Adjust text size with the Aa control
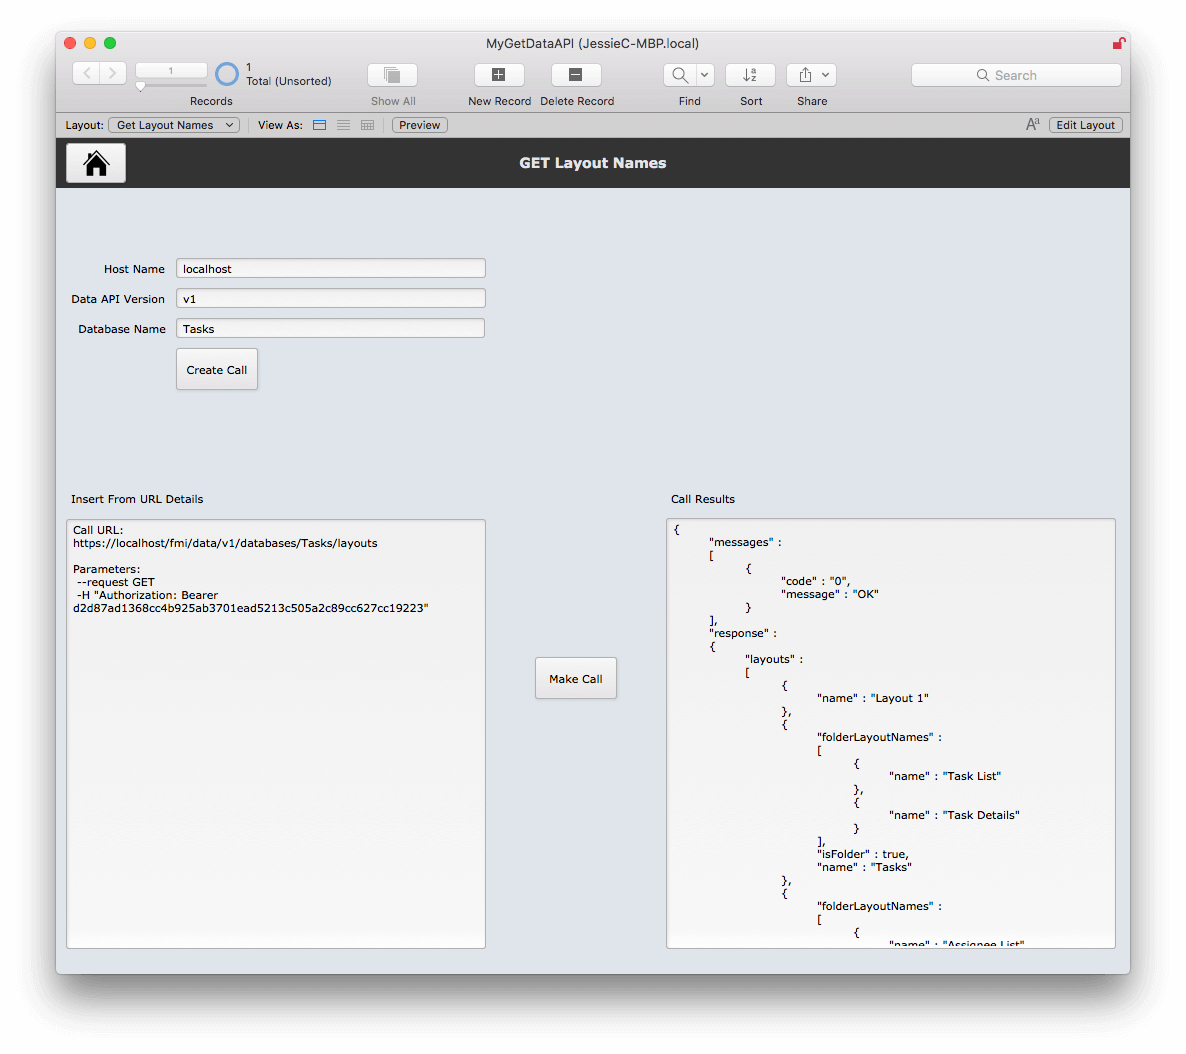 click(x=1032, y=124)
